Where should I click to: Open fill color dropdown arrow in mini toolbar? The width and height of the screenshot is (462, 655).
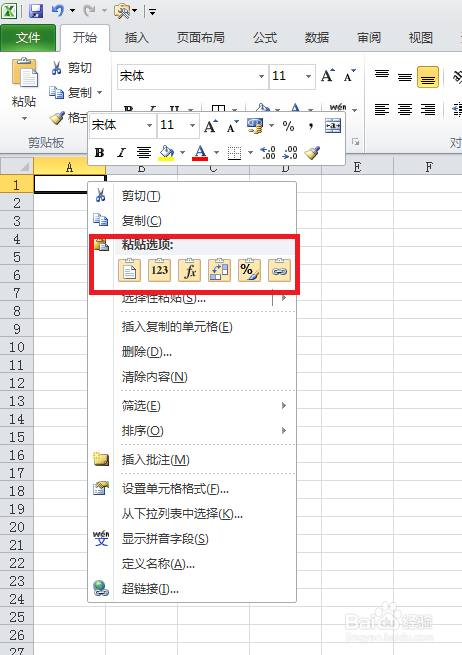click(182, 153)
